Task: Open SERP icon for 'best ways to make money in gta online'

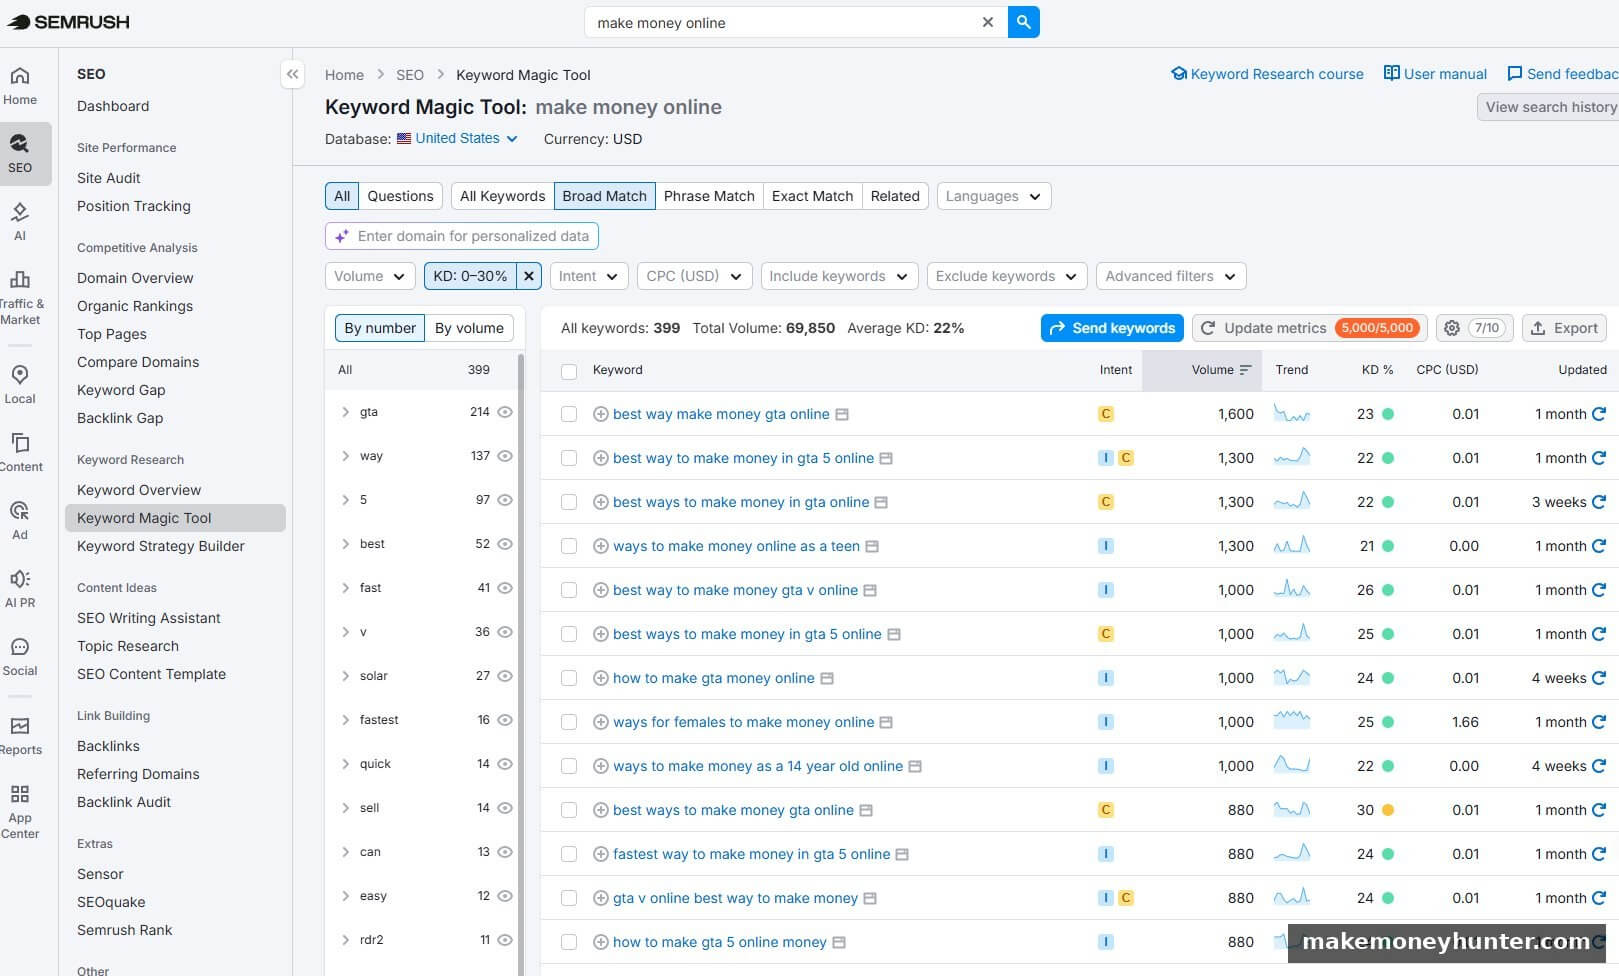Action: (x=881, y=502)
